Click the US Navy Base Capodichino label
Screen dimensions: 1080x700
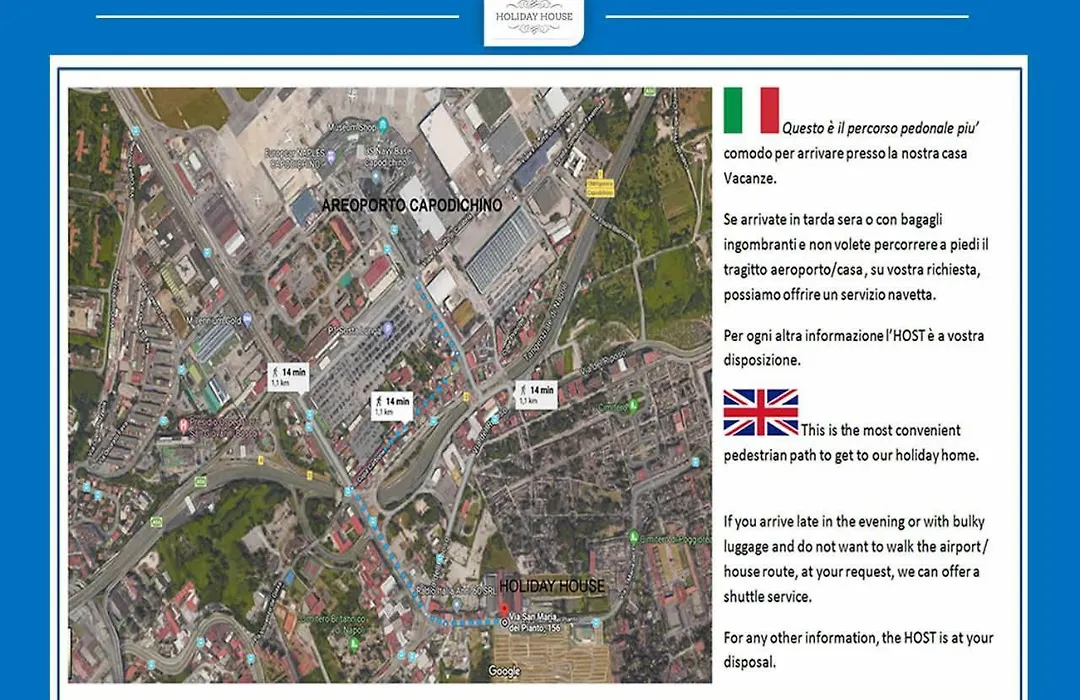click(388, 158)
